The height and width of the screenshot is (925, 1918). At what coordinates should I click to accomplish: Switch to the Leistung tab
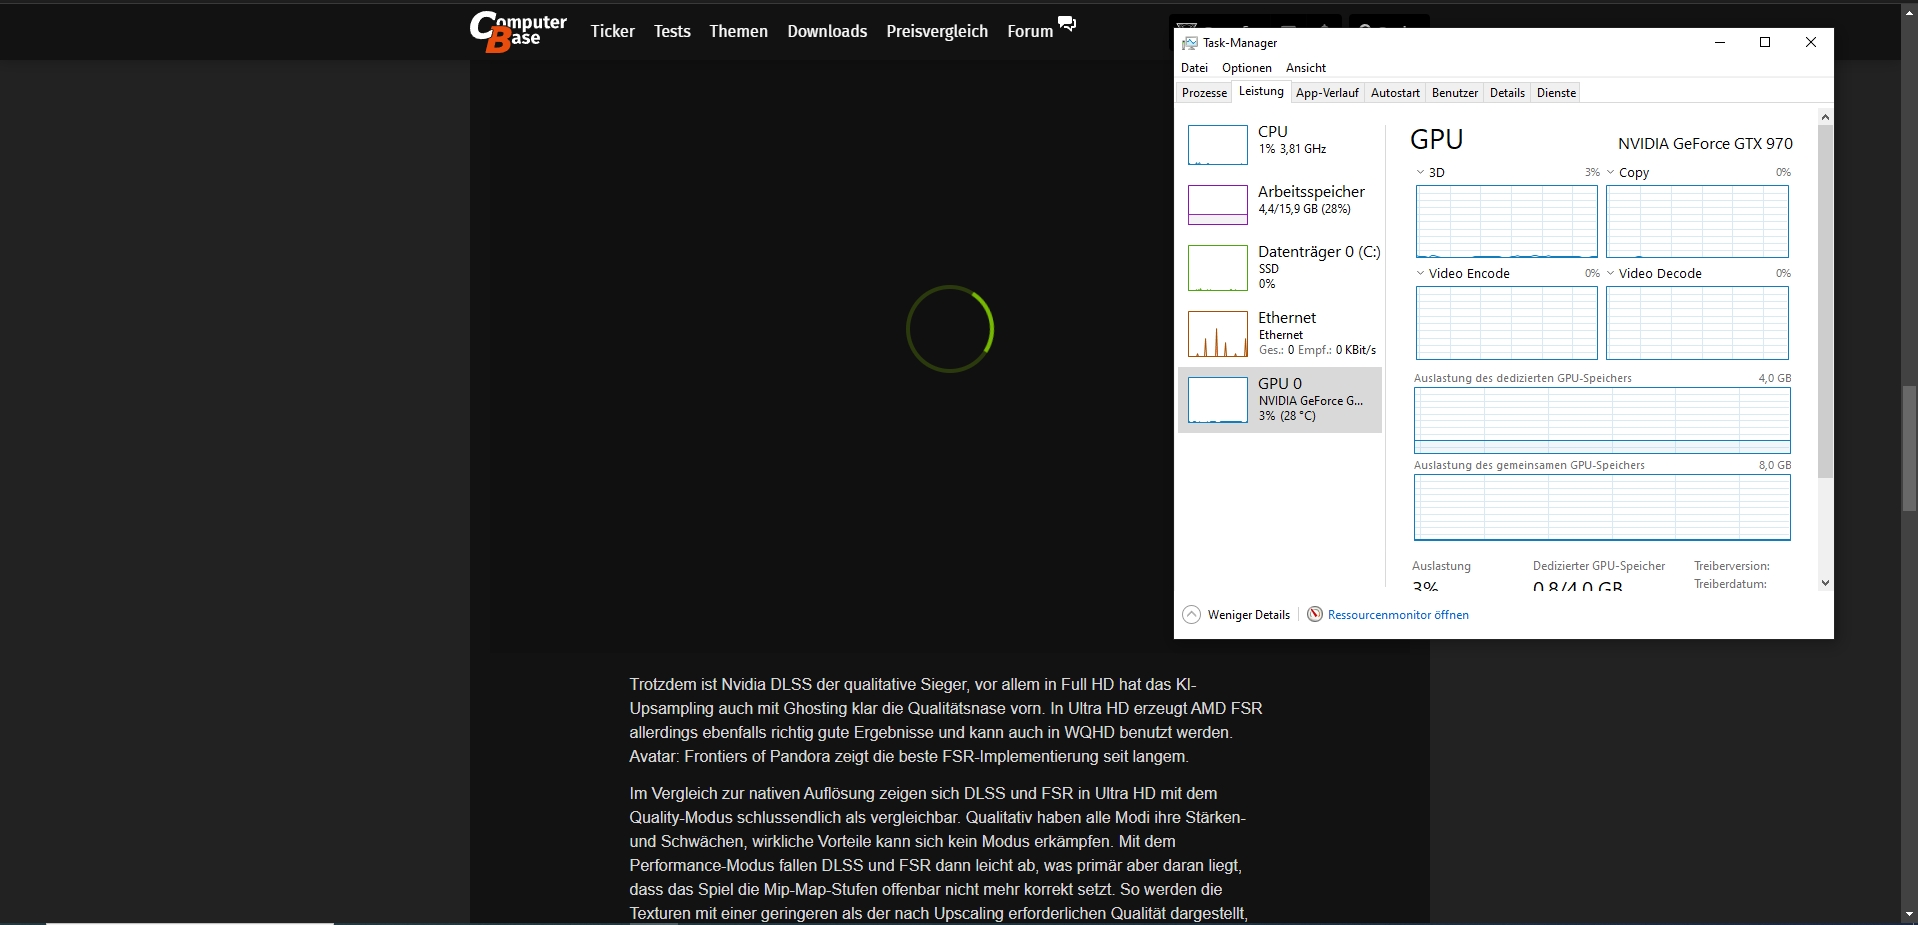(x=1261, y=91)
